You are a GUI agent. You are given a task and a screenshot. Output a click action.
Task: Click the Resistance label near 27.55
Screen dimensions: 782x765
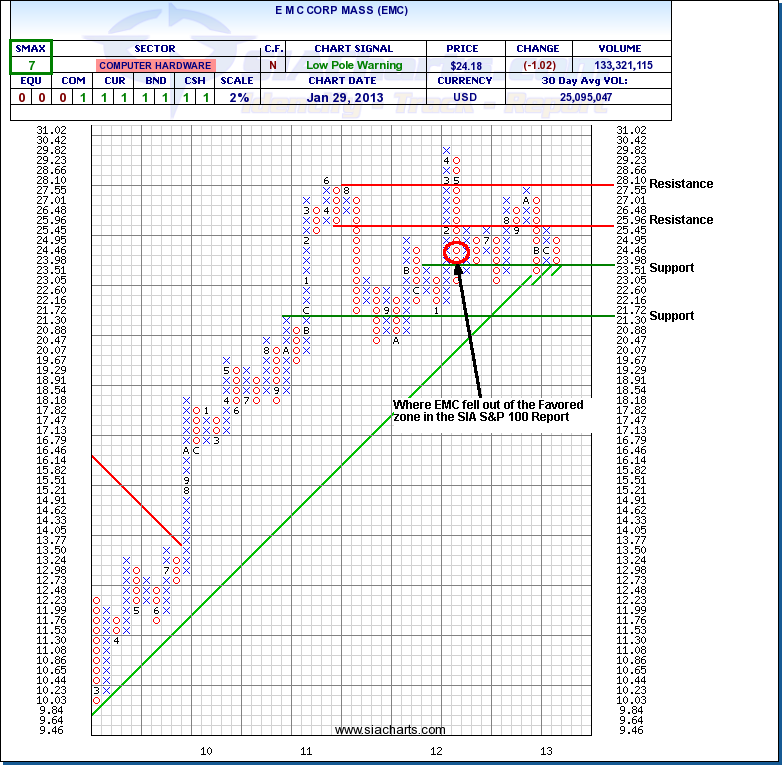click(681, 184)
